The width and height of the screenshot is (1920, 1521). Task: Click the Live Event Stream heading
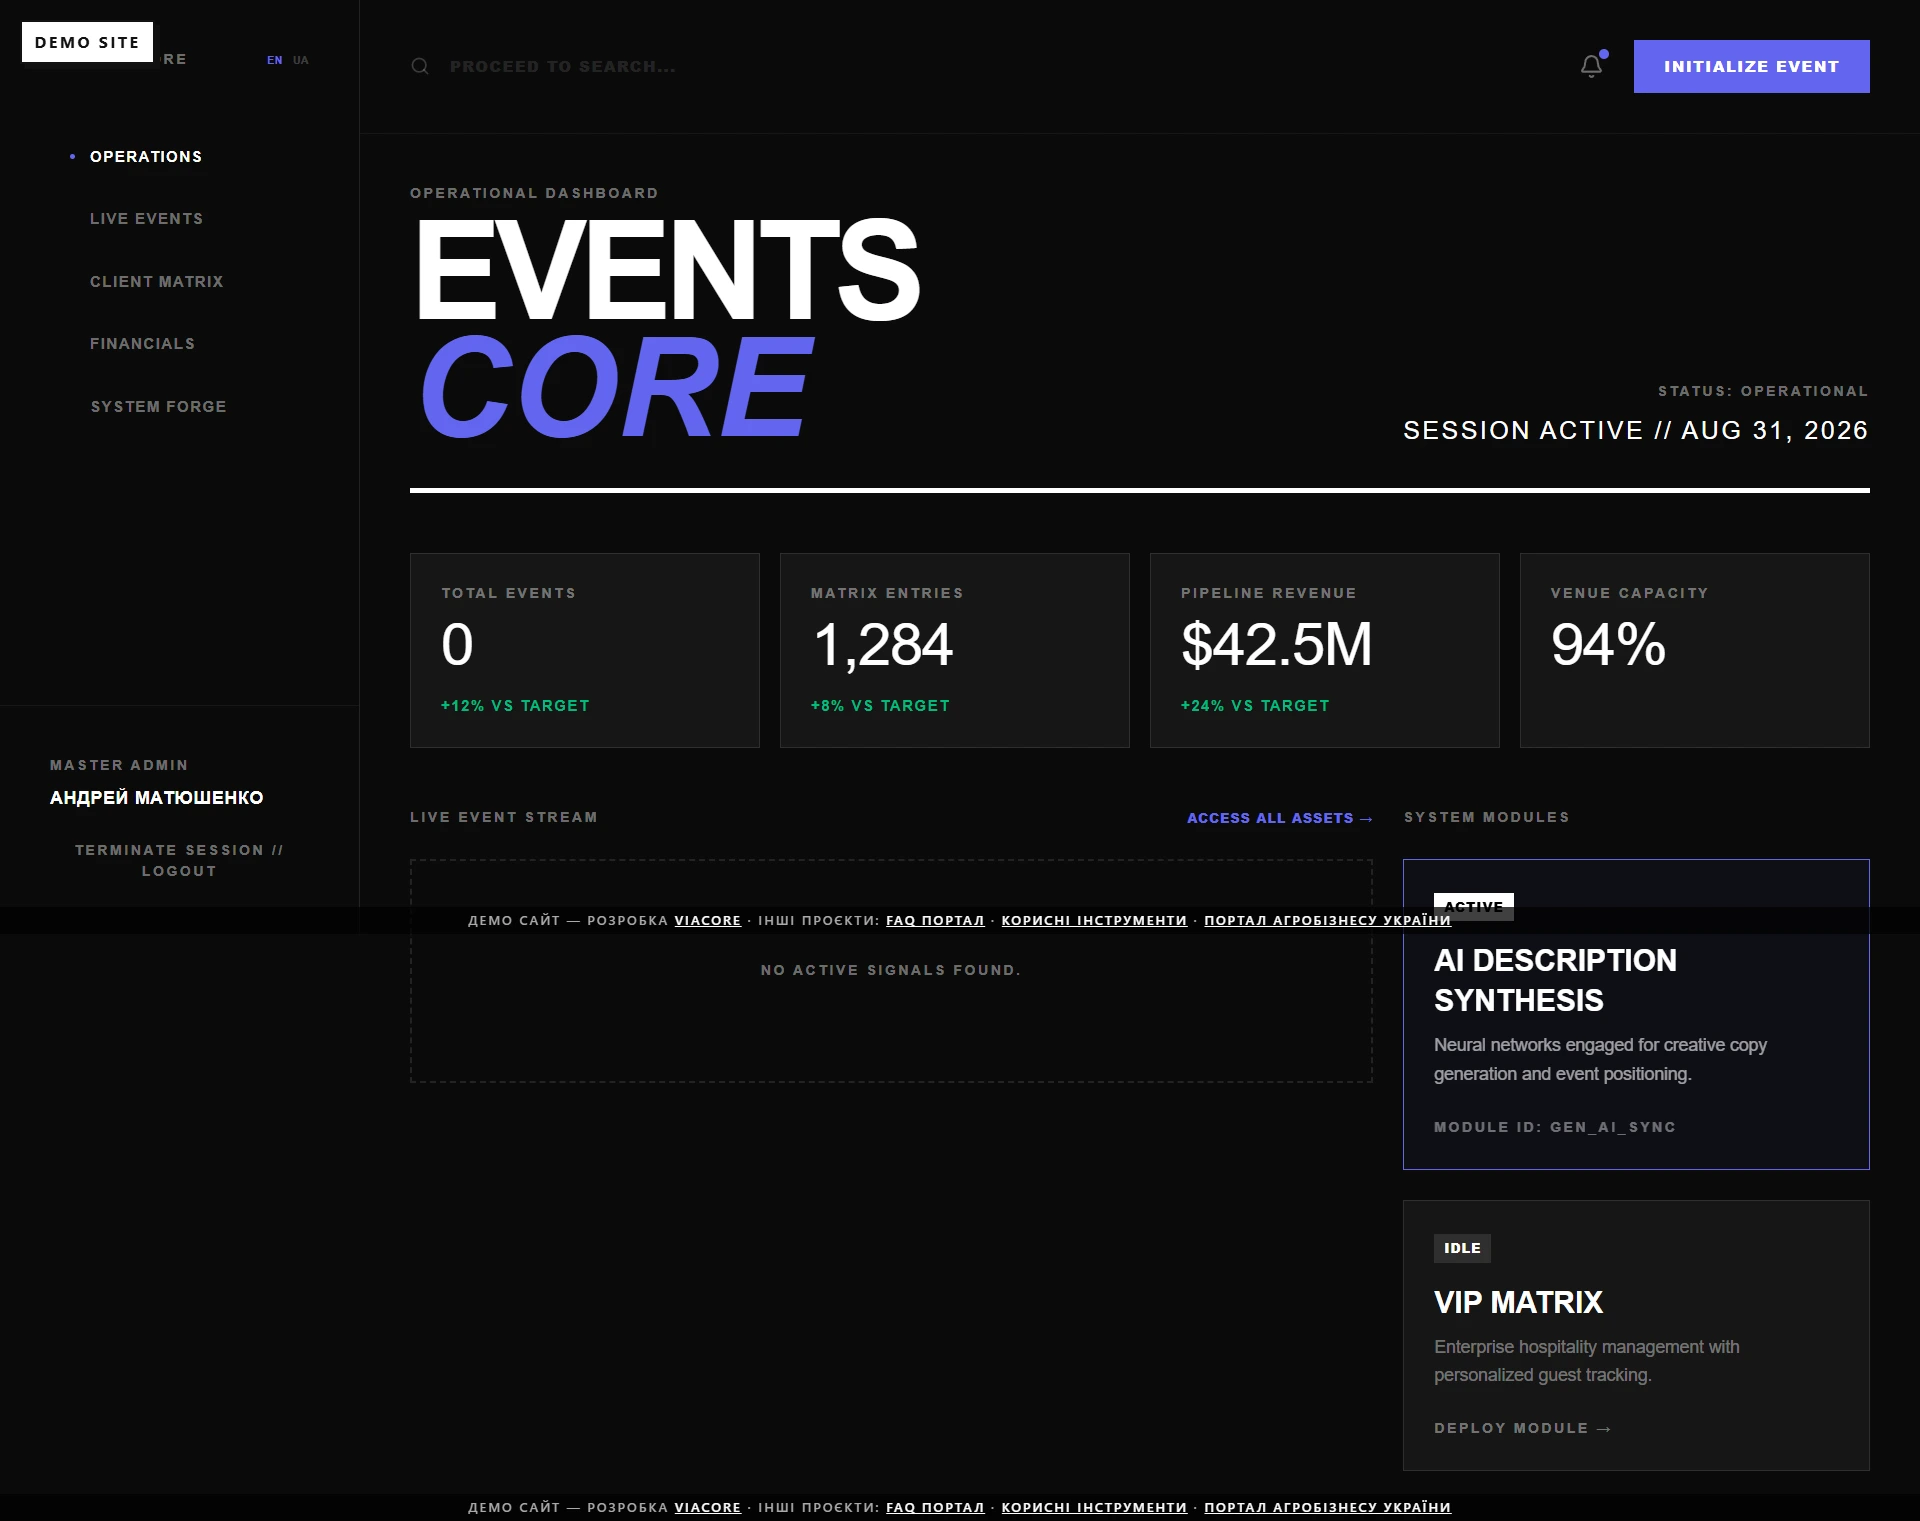504,817
